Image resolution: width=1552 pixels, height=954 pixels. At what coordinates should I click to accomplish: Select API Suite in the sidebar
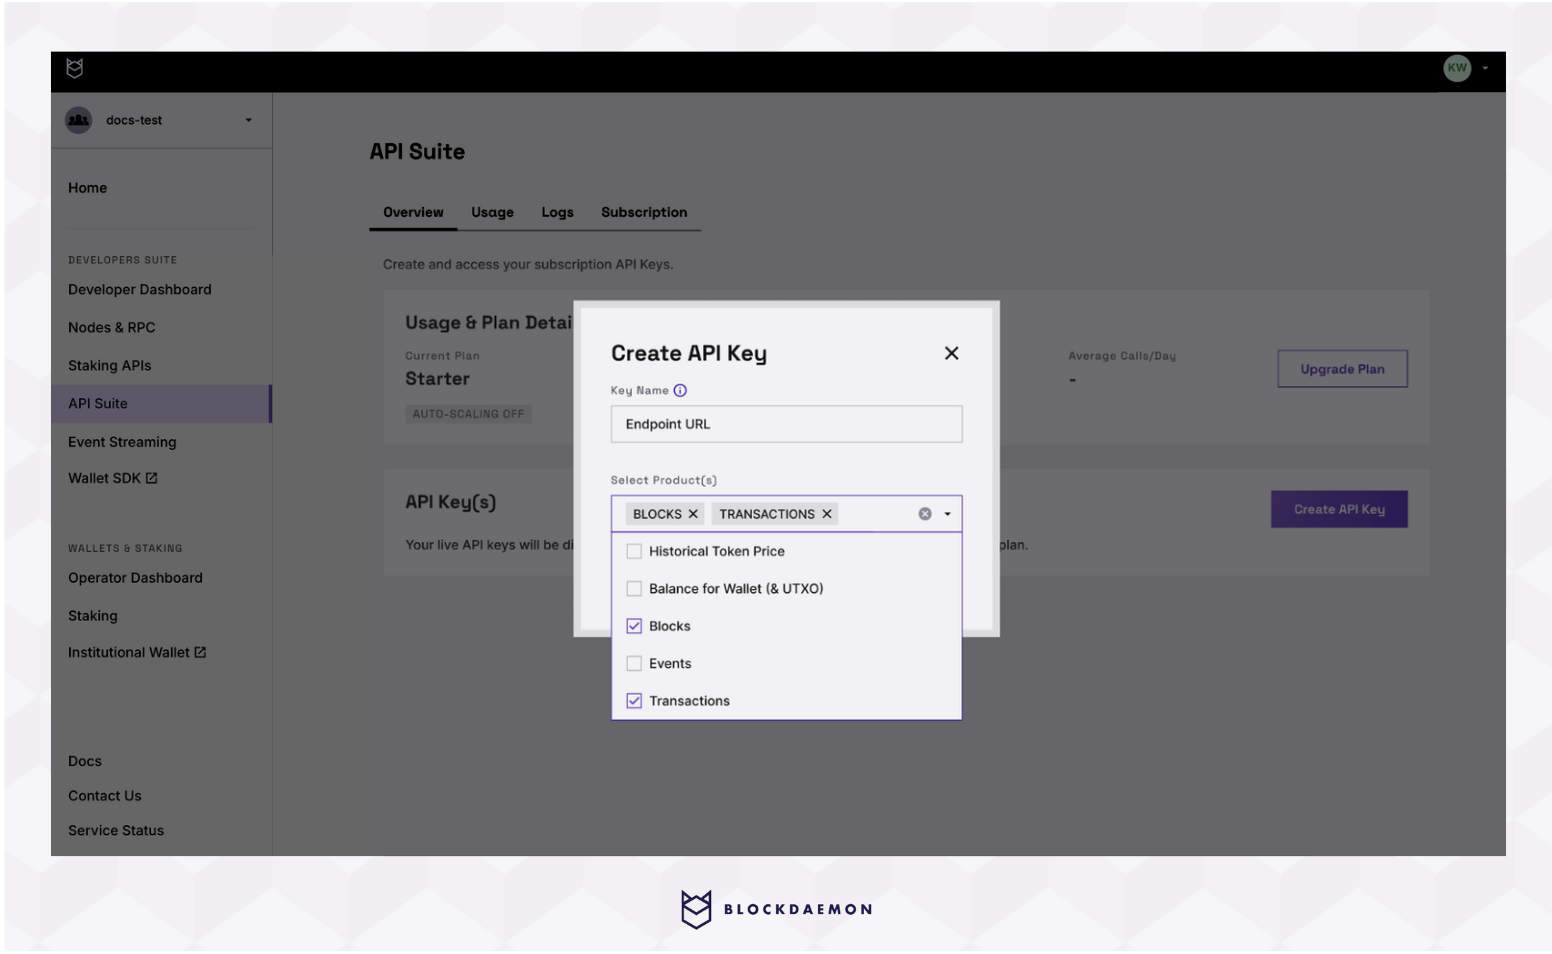click(x=161, y=404)
